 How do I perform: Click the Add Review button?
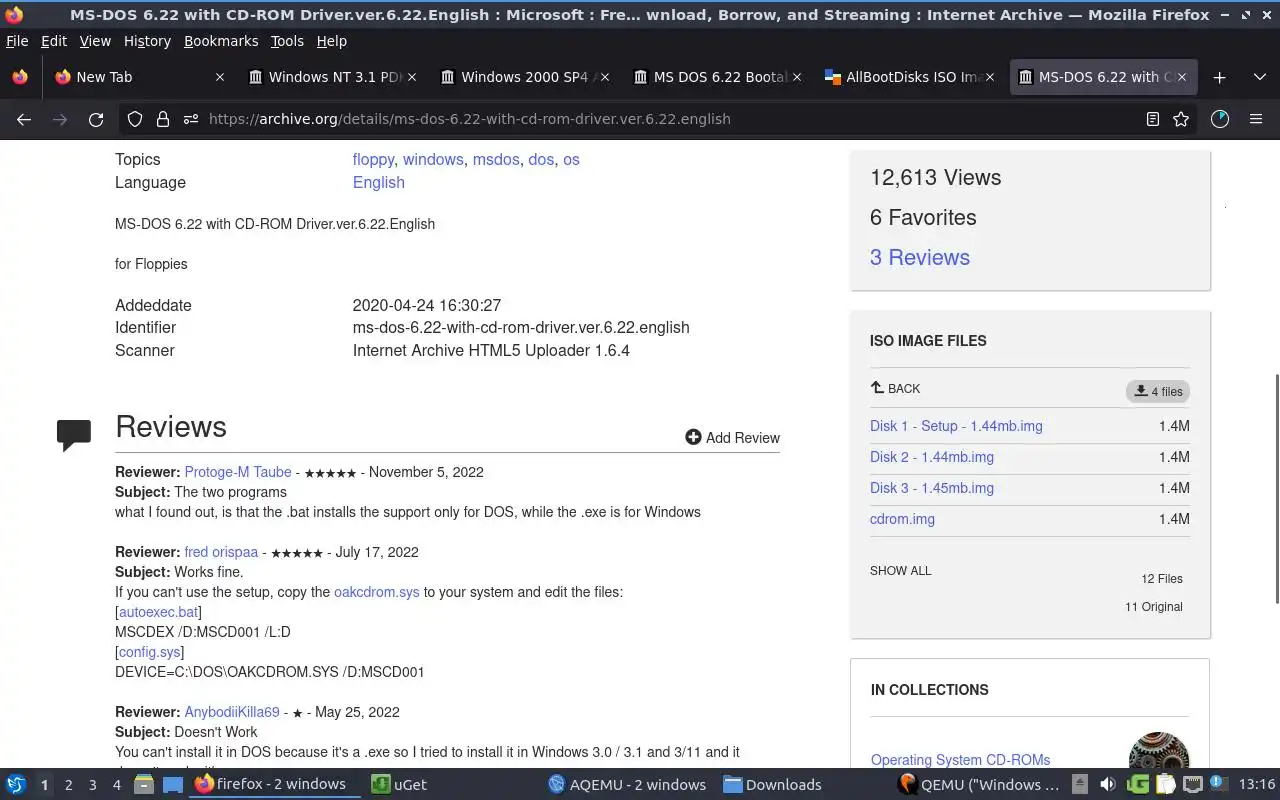pos(732,438)
